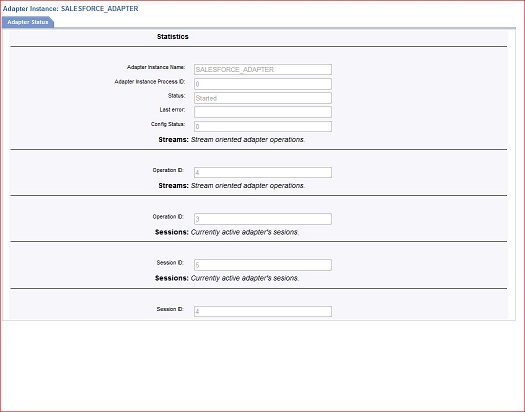This screenshot has height=412, width=525.
Task: Click the Adapter Instance: SALESFORCE_ADAPTER title
Action: point(70,9)
